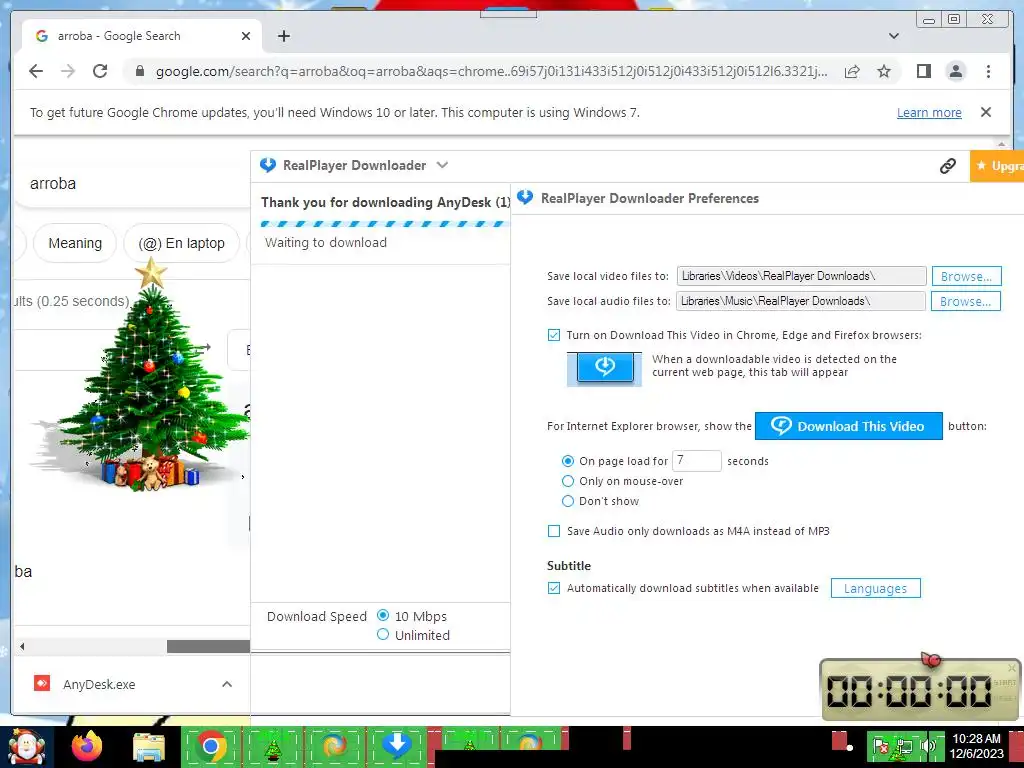
Task: Click the page horizontal scrollbar thumb
Action: coord(208,647)
